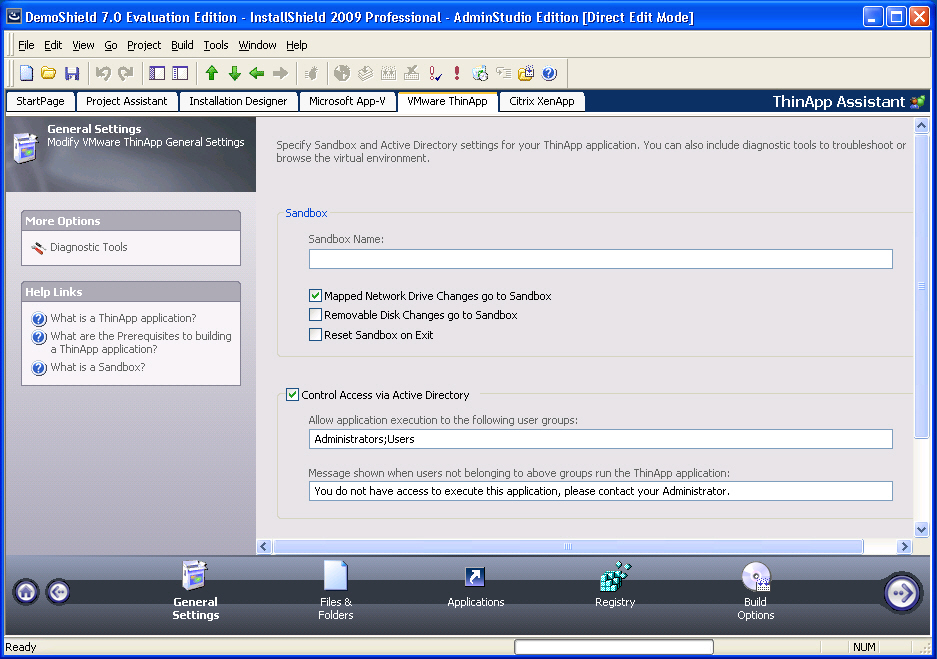Toggle Control Access via Active Directory checkbox
Viewport: 937px width, 659px height.
pyautogui.click(x=293, y=395)
